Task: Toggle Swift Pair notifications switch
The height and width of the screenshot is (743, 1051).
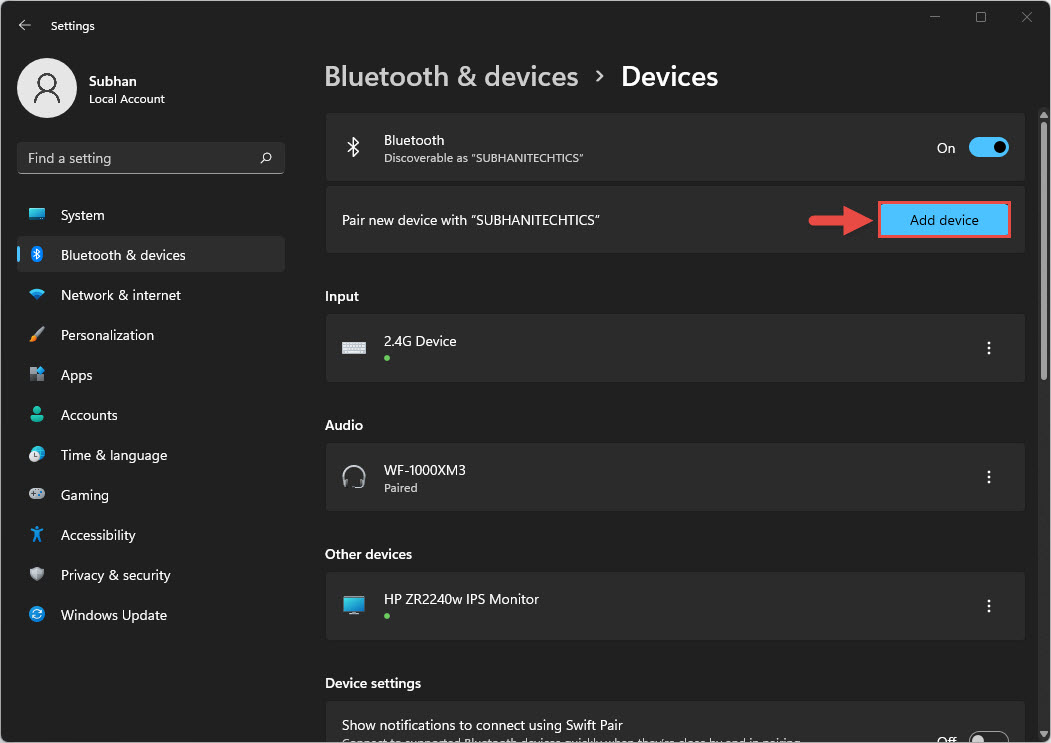Action: 989,738
